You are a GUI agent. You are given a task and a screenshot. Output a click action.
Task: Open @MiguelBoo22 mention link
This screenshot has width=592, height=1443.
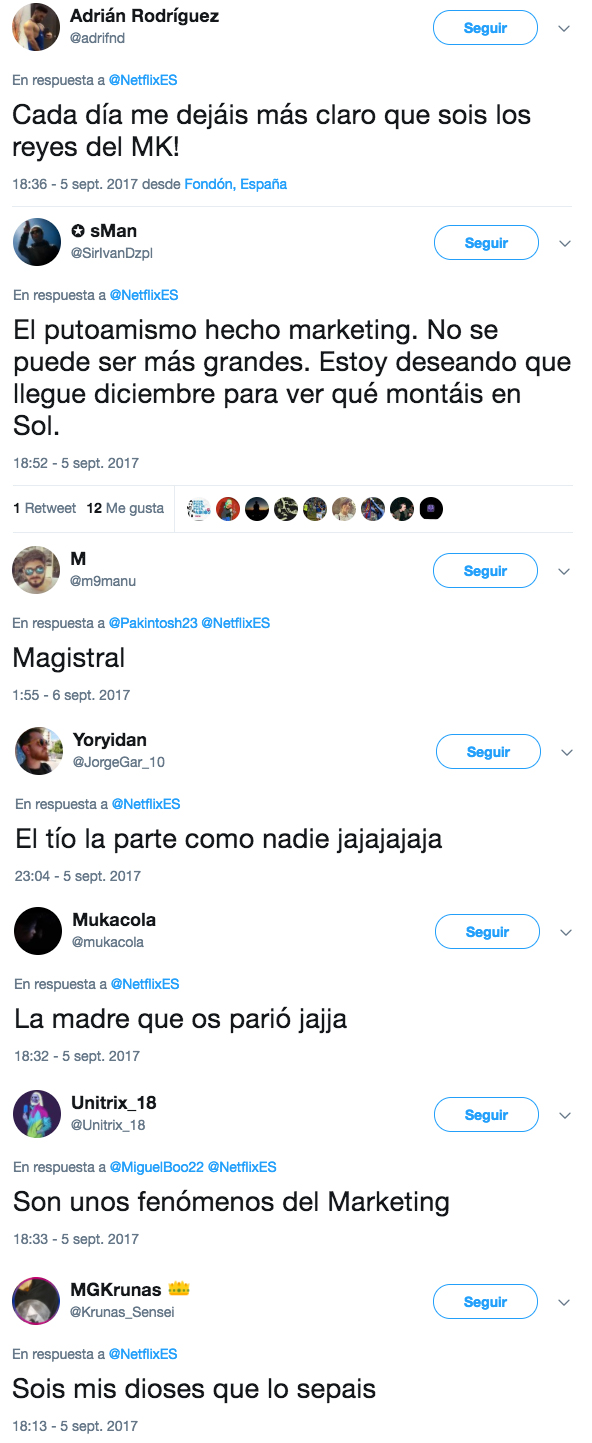click(157, 1167)
